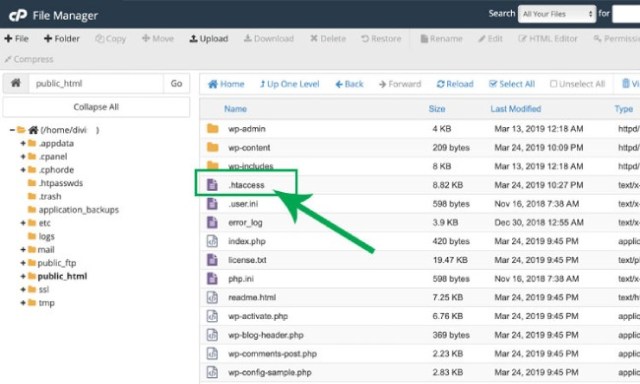Select .htpasswds in folder tree
This screenshot has height=384, width=640.
(x=60, y=183)
